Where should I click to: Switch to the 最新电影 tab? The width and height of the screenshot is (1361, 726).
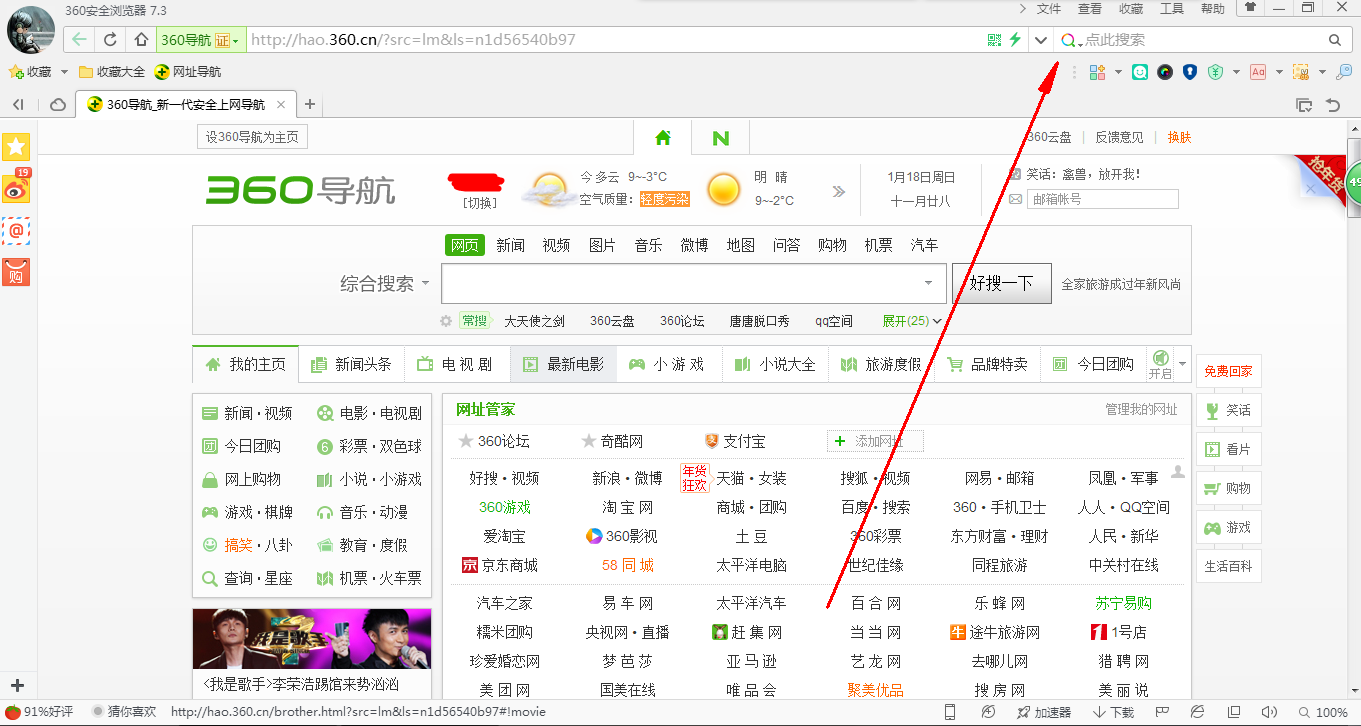[x=564, y=365]
